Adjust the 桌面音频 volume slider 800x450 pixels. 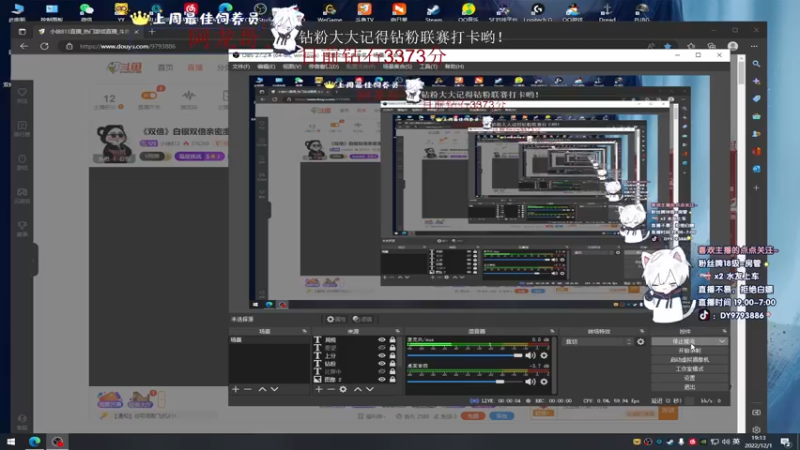pyautogui.click(x=465, y=381)
